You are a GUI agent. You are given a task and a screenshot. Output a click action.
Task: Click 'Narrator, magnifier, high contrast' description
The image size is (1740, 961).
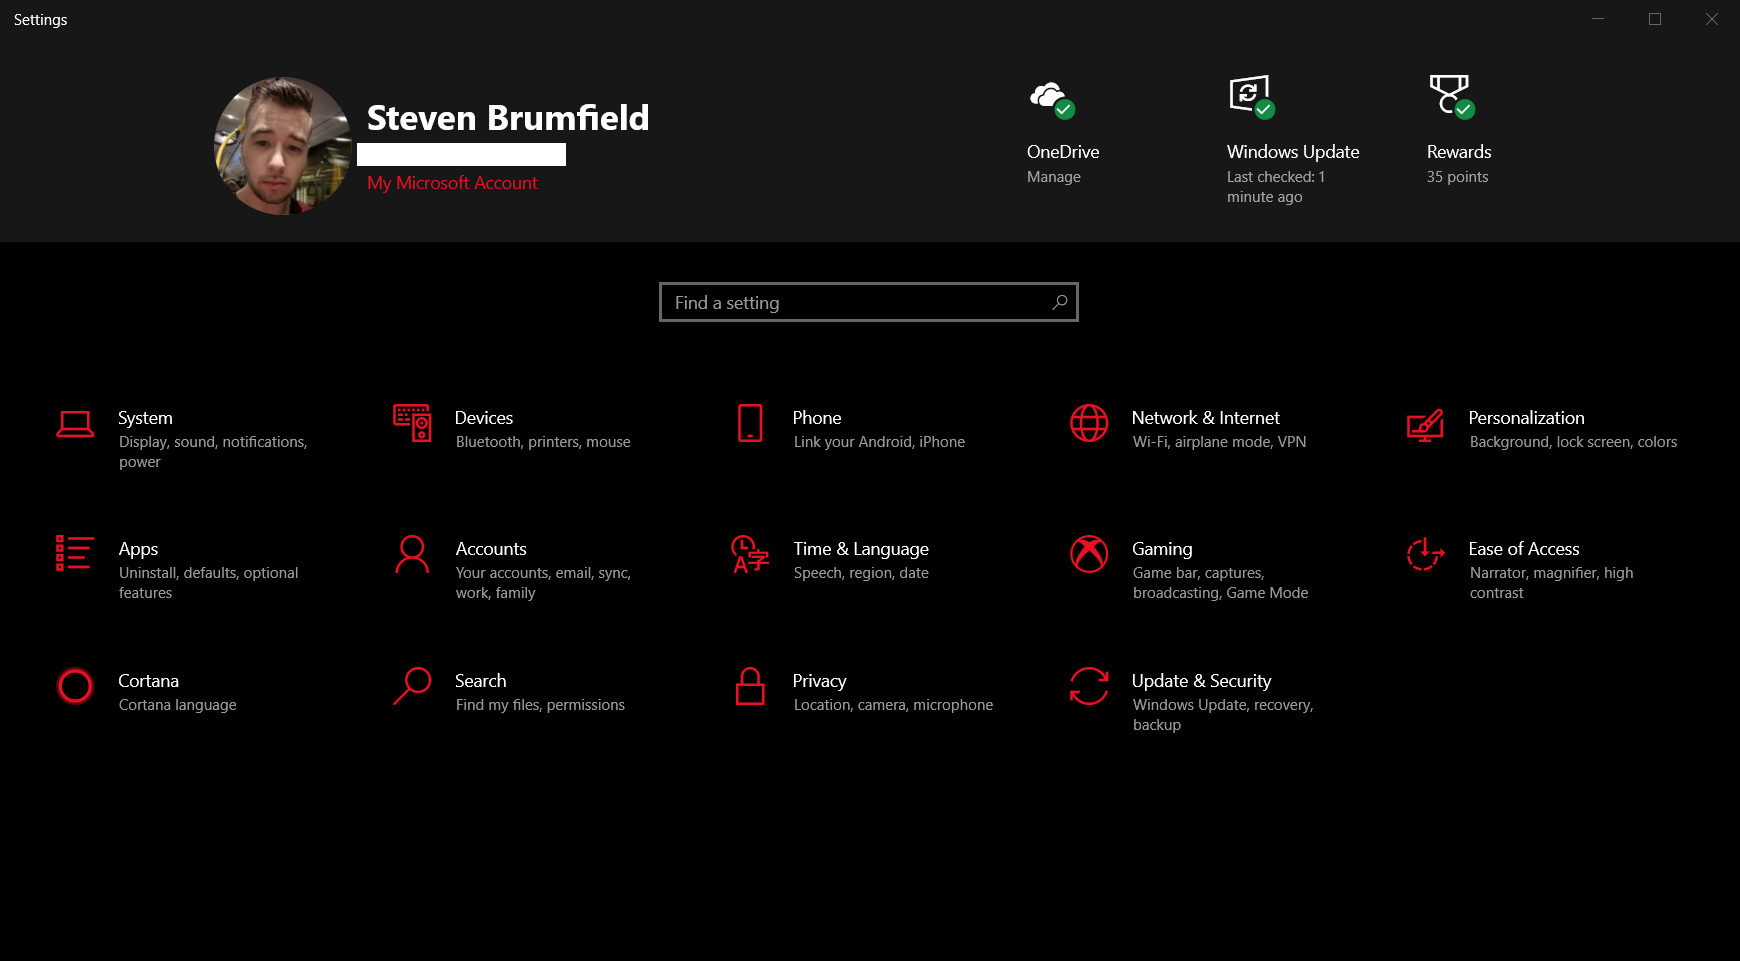click(x=1551, y=583)
